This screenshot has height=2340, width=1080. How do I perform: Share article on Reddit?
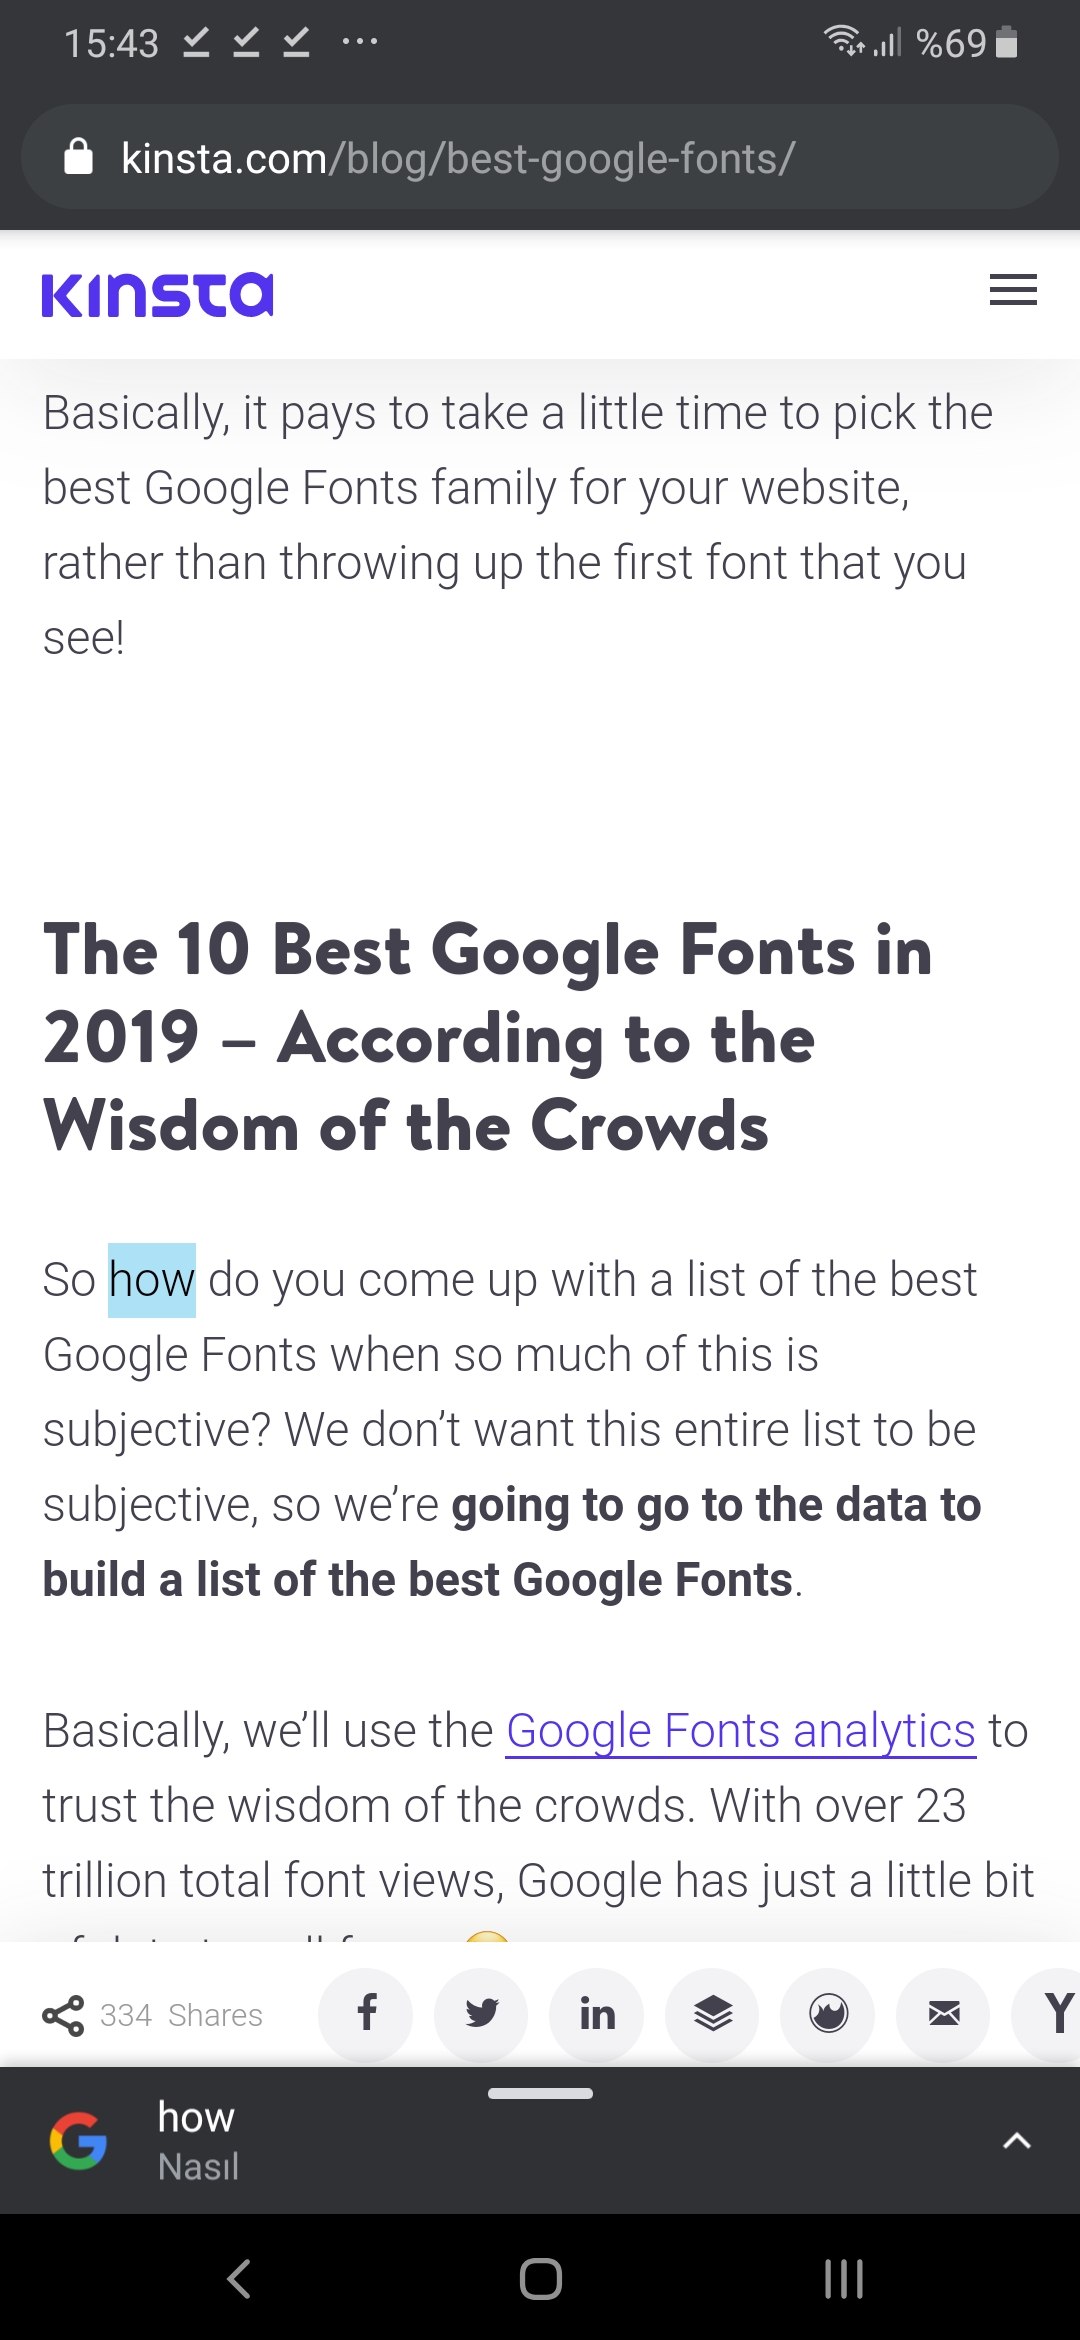(x=828, y=2014)
